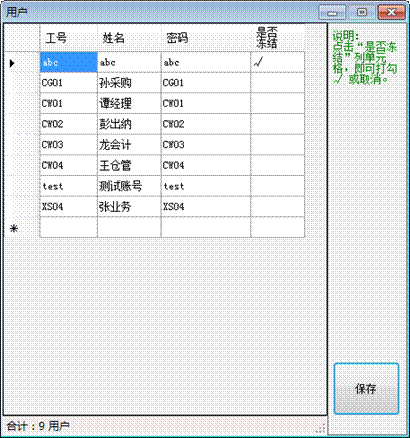This screenshot has width=410, height=438.
Task: Select the 王仓管 name cell
Action: click(x=129, y=166)
